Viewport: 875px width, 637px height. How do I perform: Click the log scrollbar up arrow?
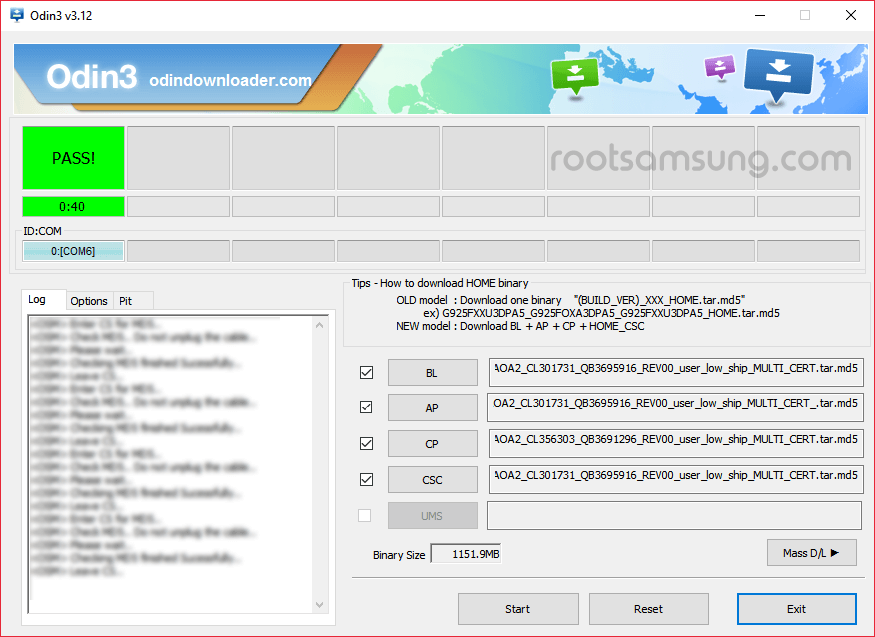point(319,325)
